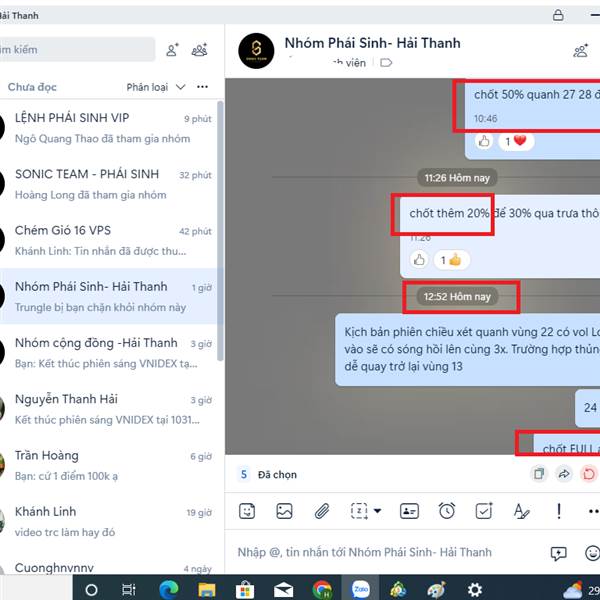Switch to the Chưa đọc tab
Viewport: 600px width, 600px height.
pyautogui.click(x=32, y=87)
